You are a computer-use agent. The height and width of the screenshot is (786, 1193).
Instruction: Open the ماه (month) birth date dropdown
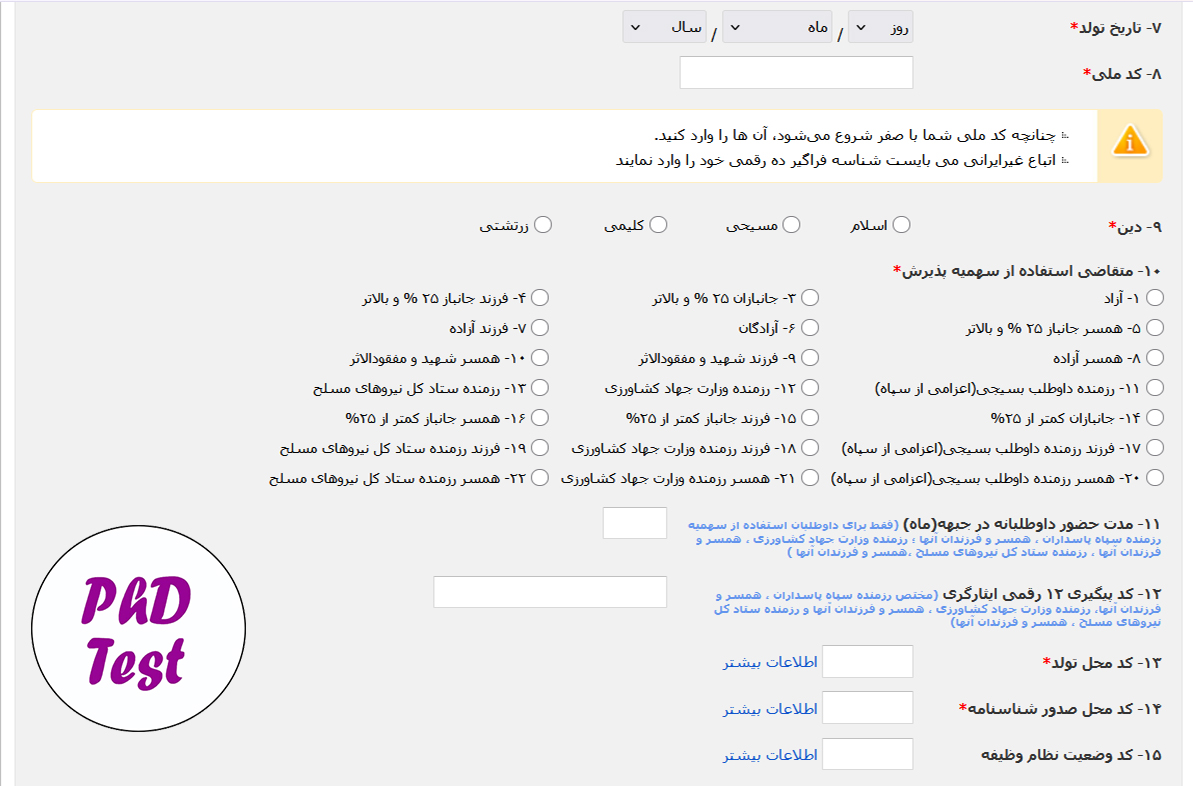click(x=777, y=27)
